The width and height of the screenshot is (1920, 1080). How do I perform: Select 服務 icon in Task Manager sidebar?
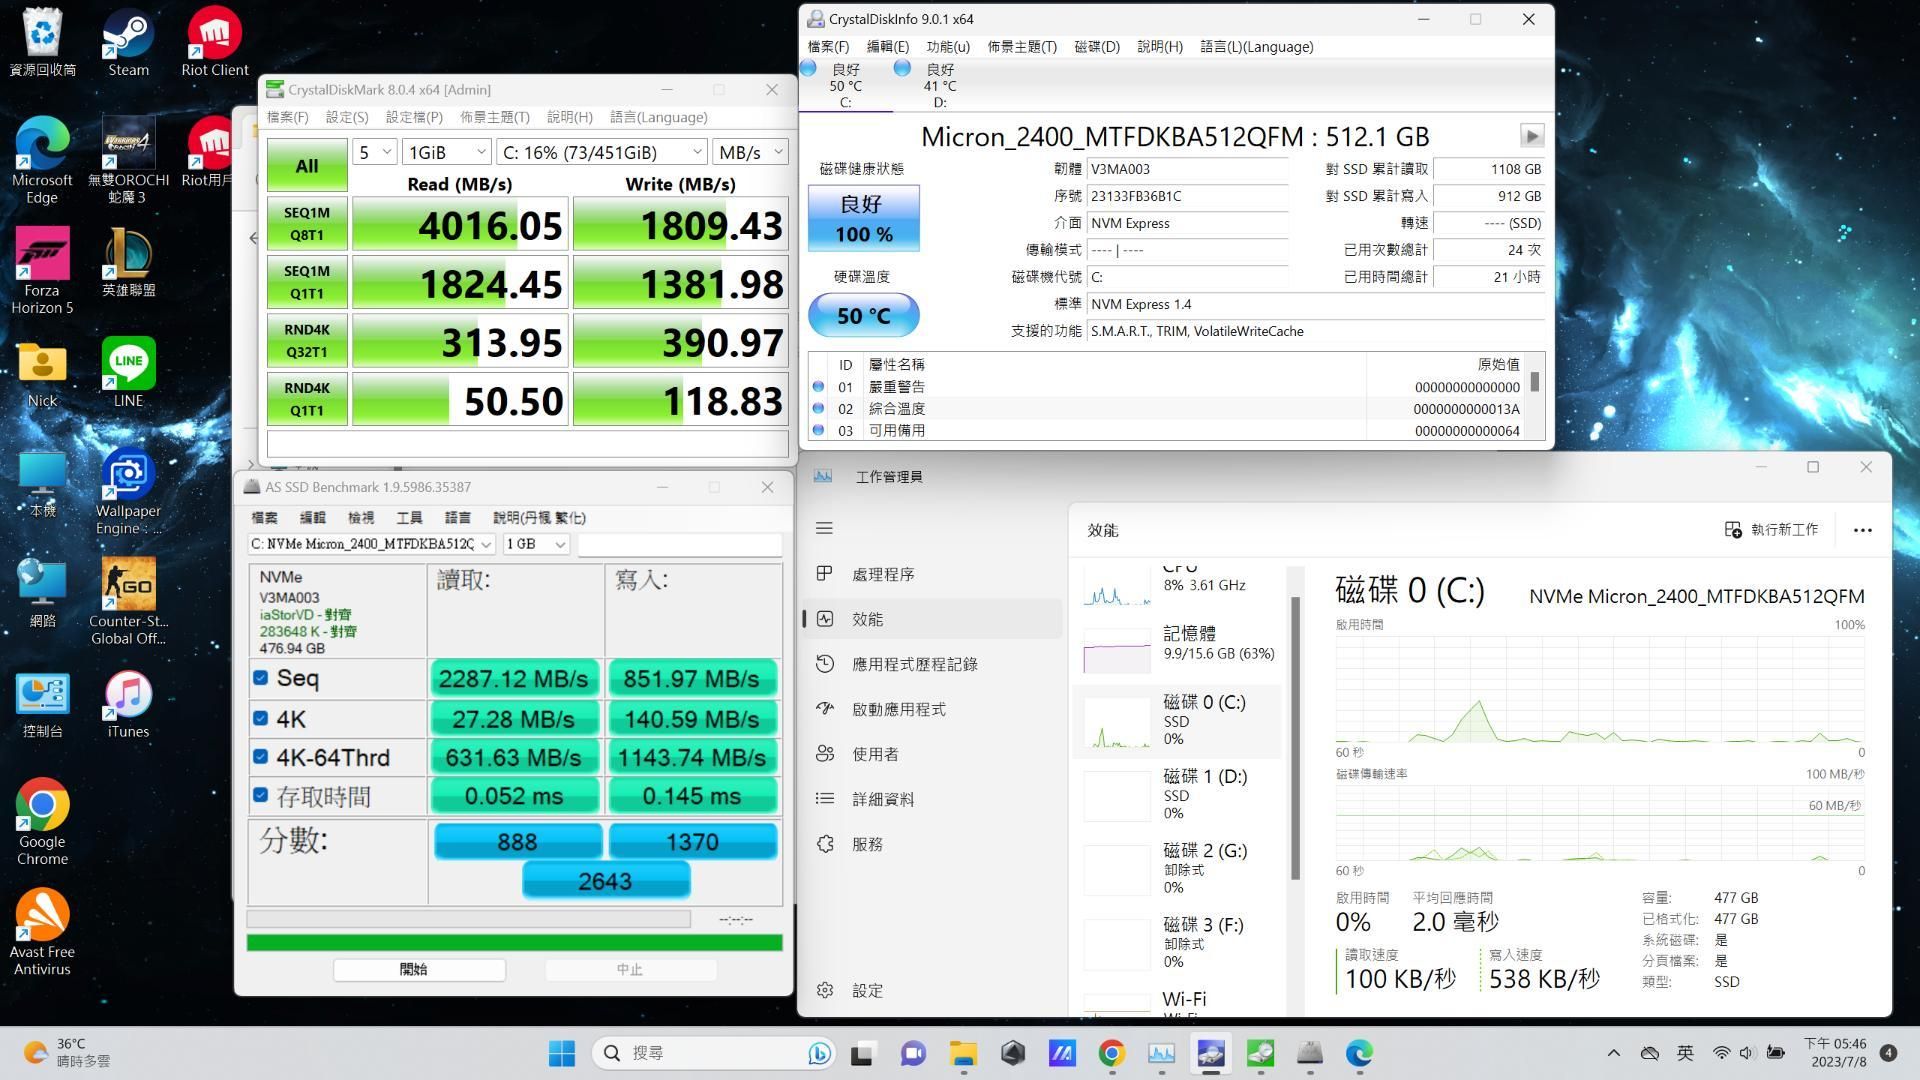(825, 844)
